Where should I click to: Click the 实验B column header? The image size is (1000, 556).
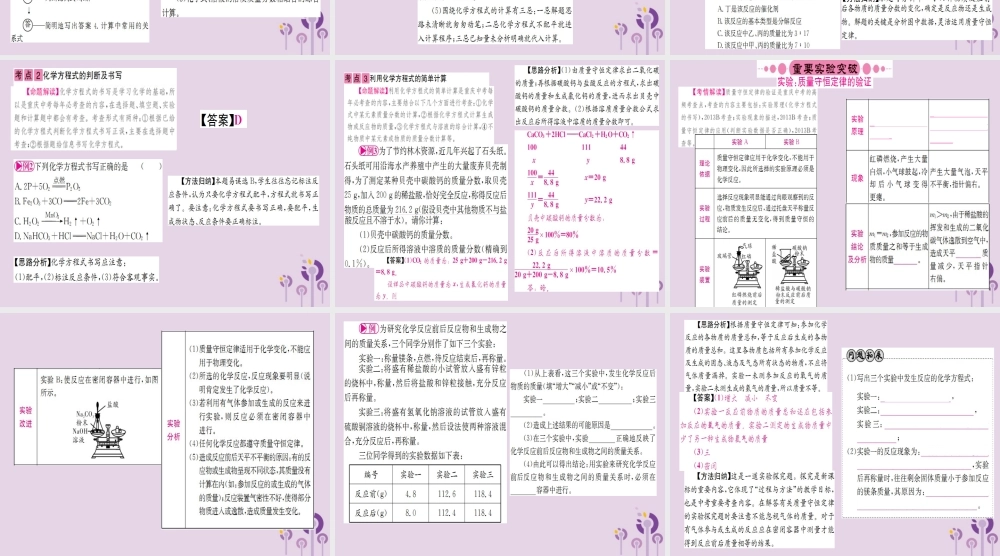click(x=791, y=142)
